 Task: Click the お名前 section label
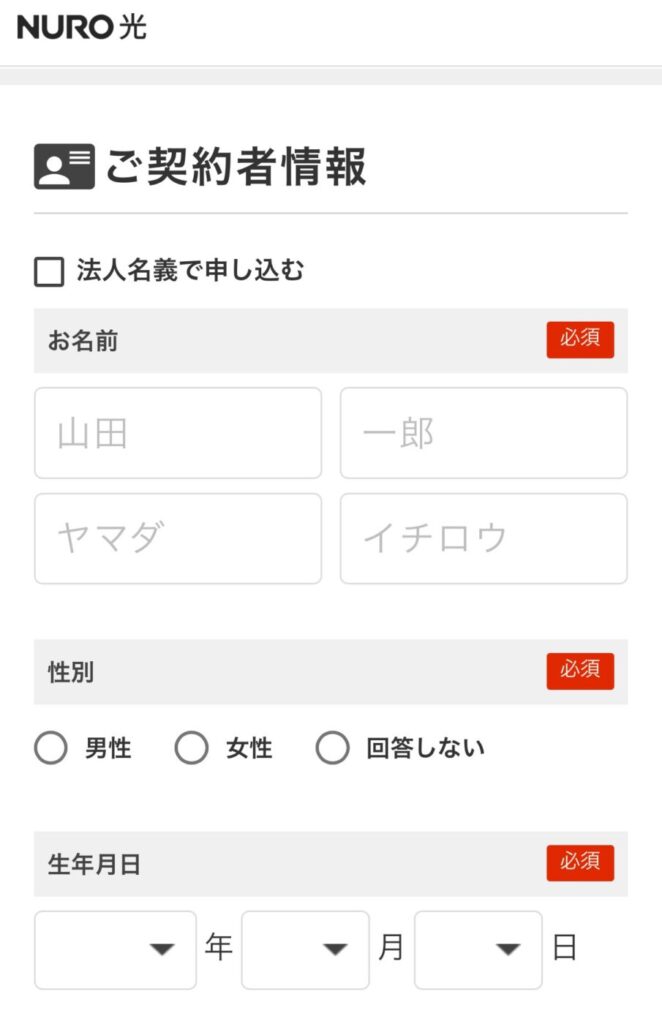83,341
